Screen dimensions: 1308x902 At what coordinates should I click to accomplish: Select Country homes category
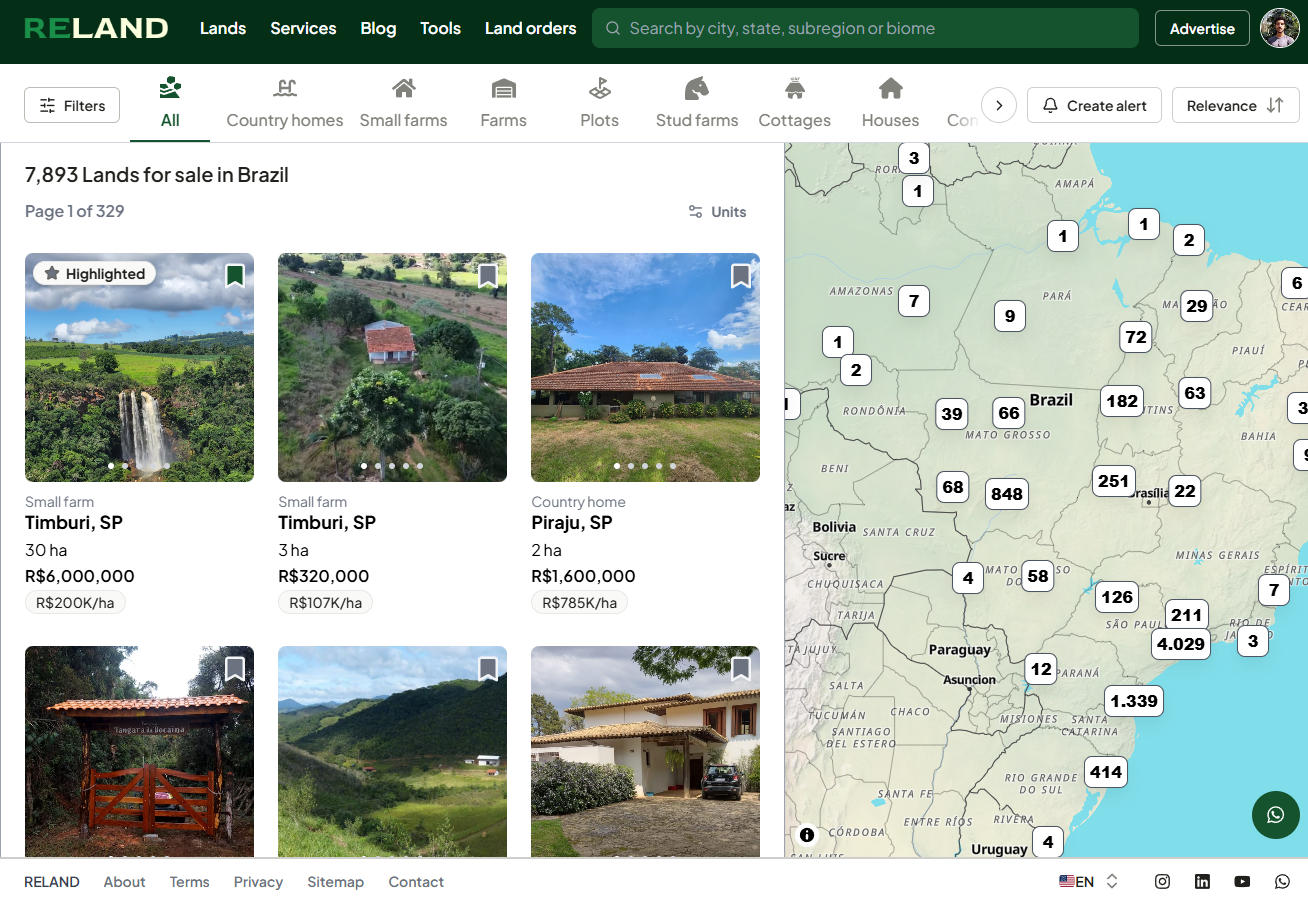pyautogui.click(x=285, y=104)
